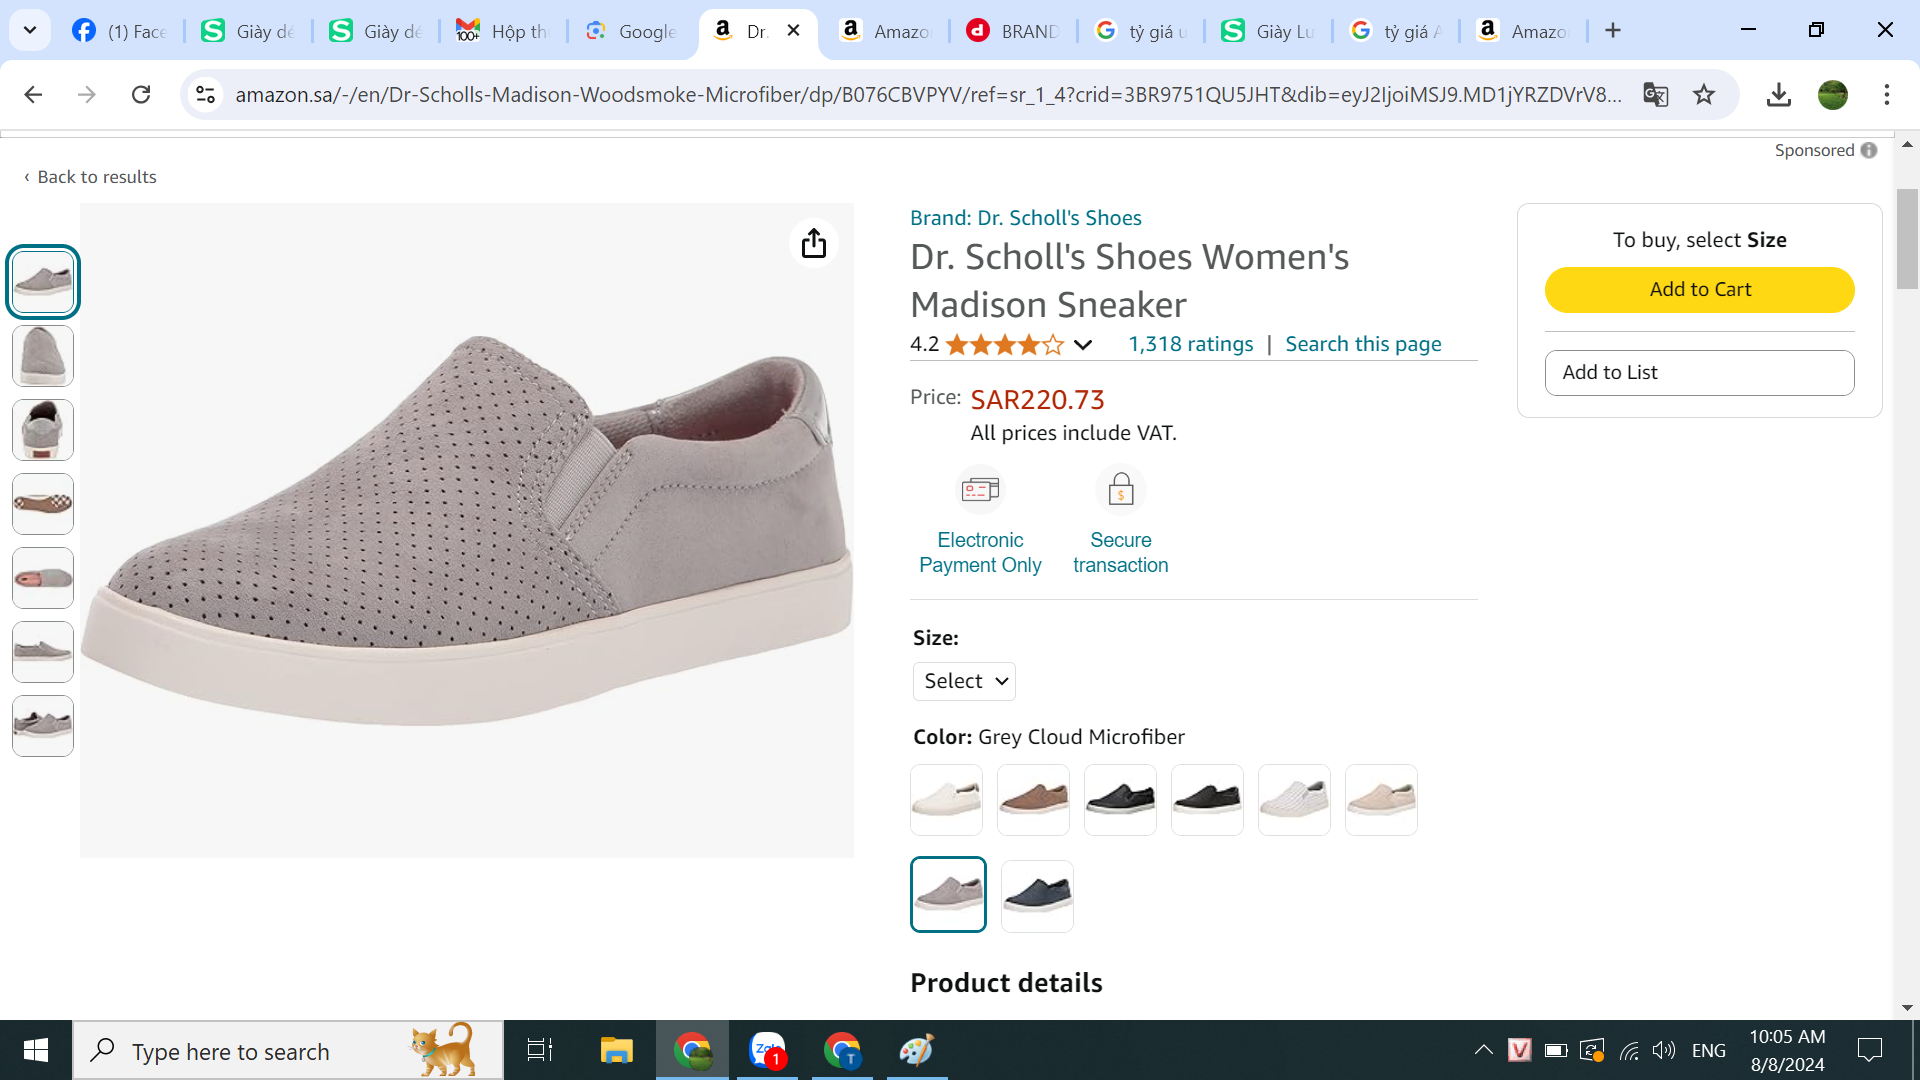Image resolution: width=1920 pixels, height=1080 pixels.
Task: Pick the brown shoe color swatch
Action: (1033, 800)
